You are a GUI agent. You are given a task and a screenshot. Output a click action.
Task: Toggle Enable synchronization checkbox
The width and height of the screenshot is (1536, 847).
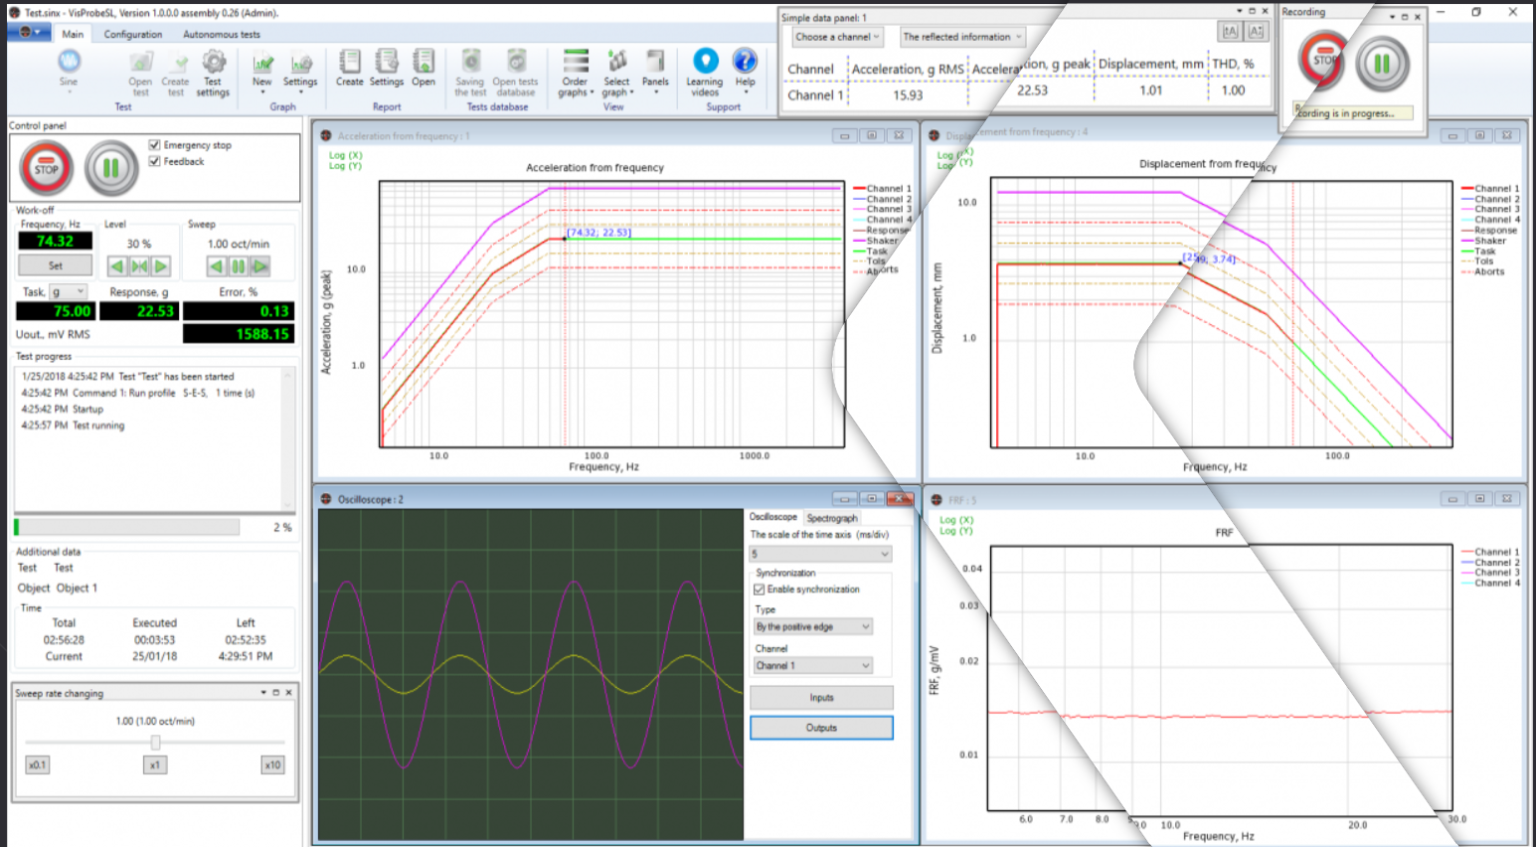[x=759, y=589]
